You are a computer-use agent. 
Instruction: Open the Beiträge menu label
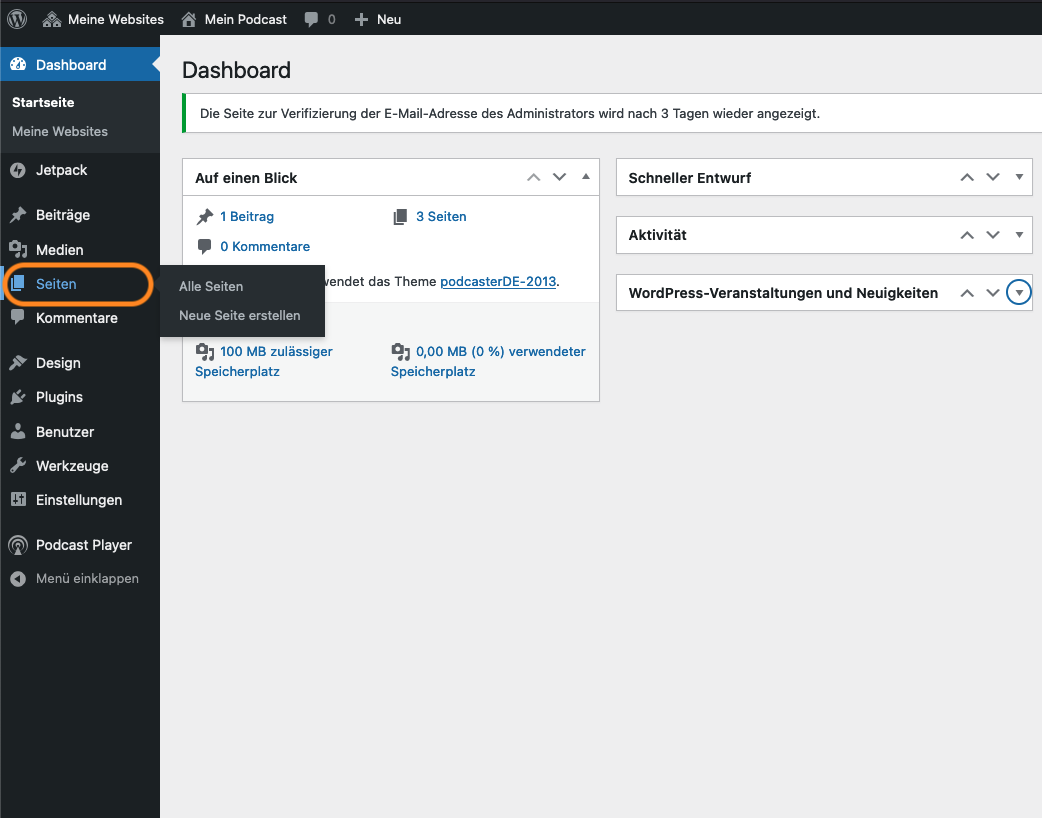63,215
